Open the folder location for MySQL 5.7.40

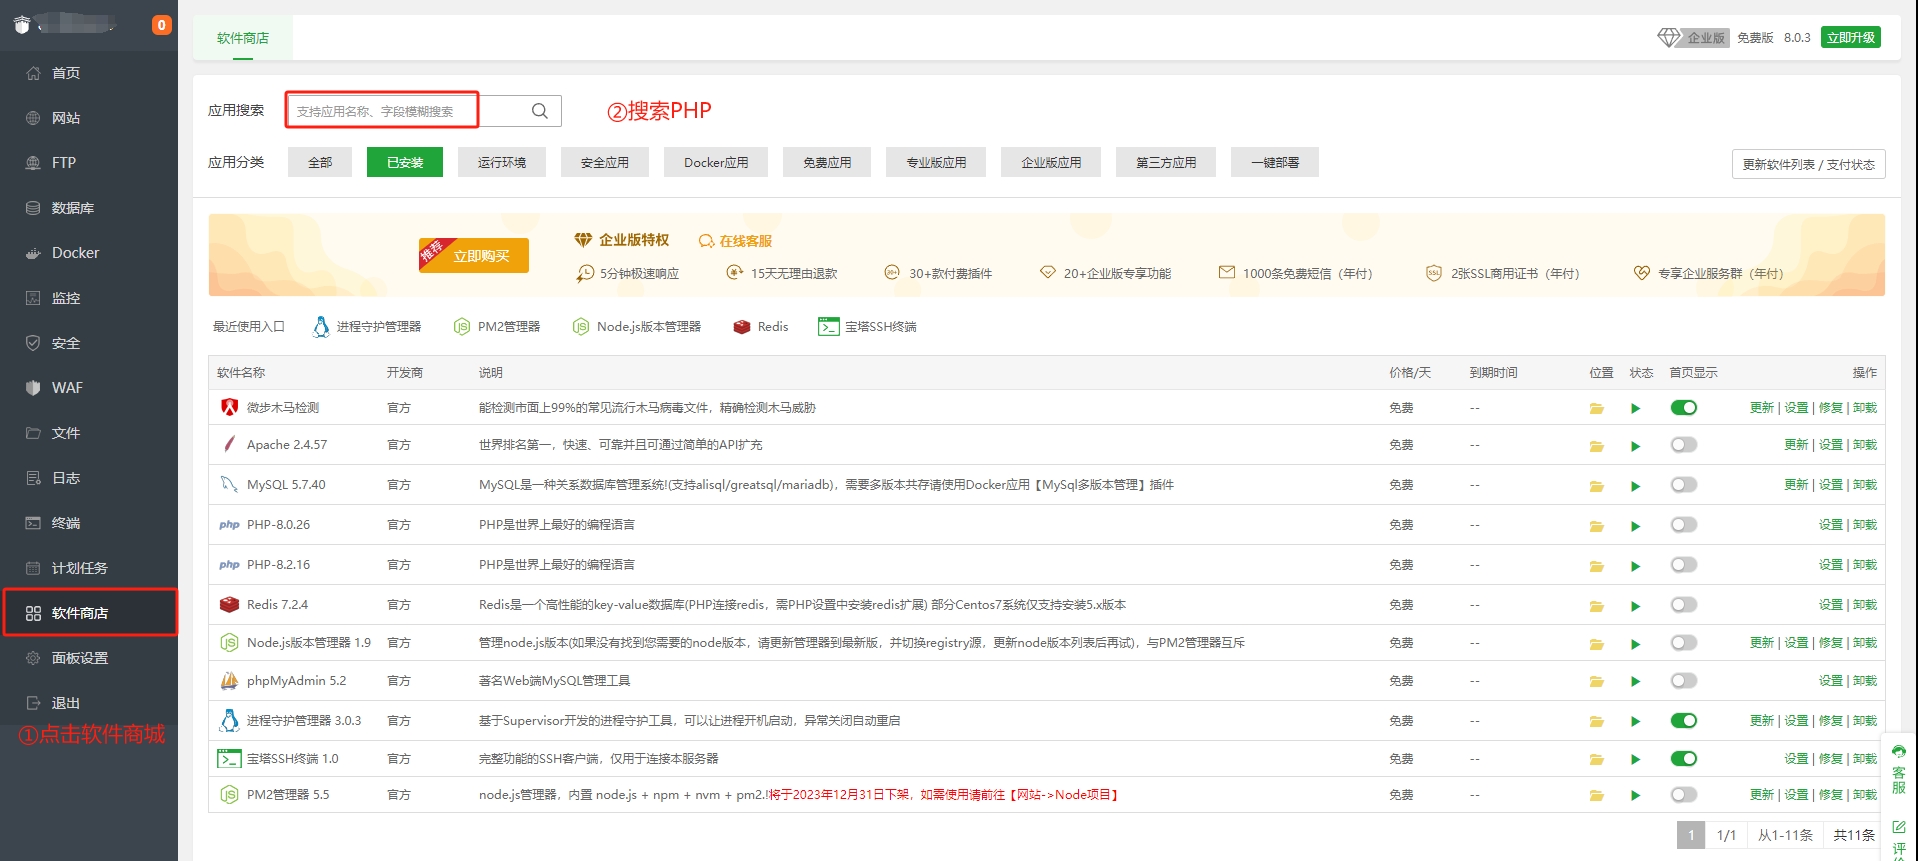[x=1597, y=486]
